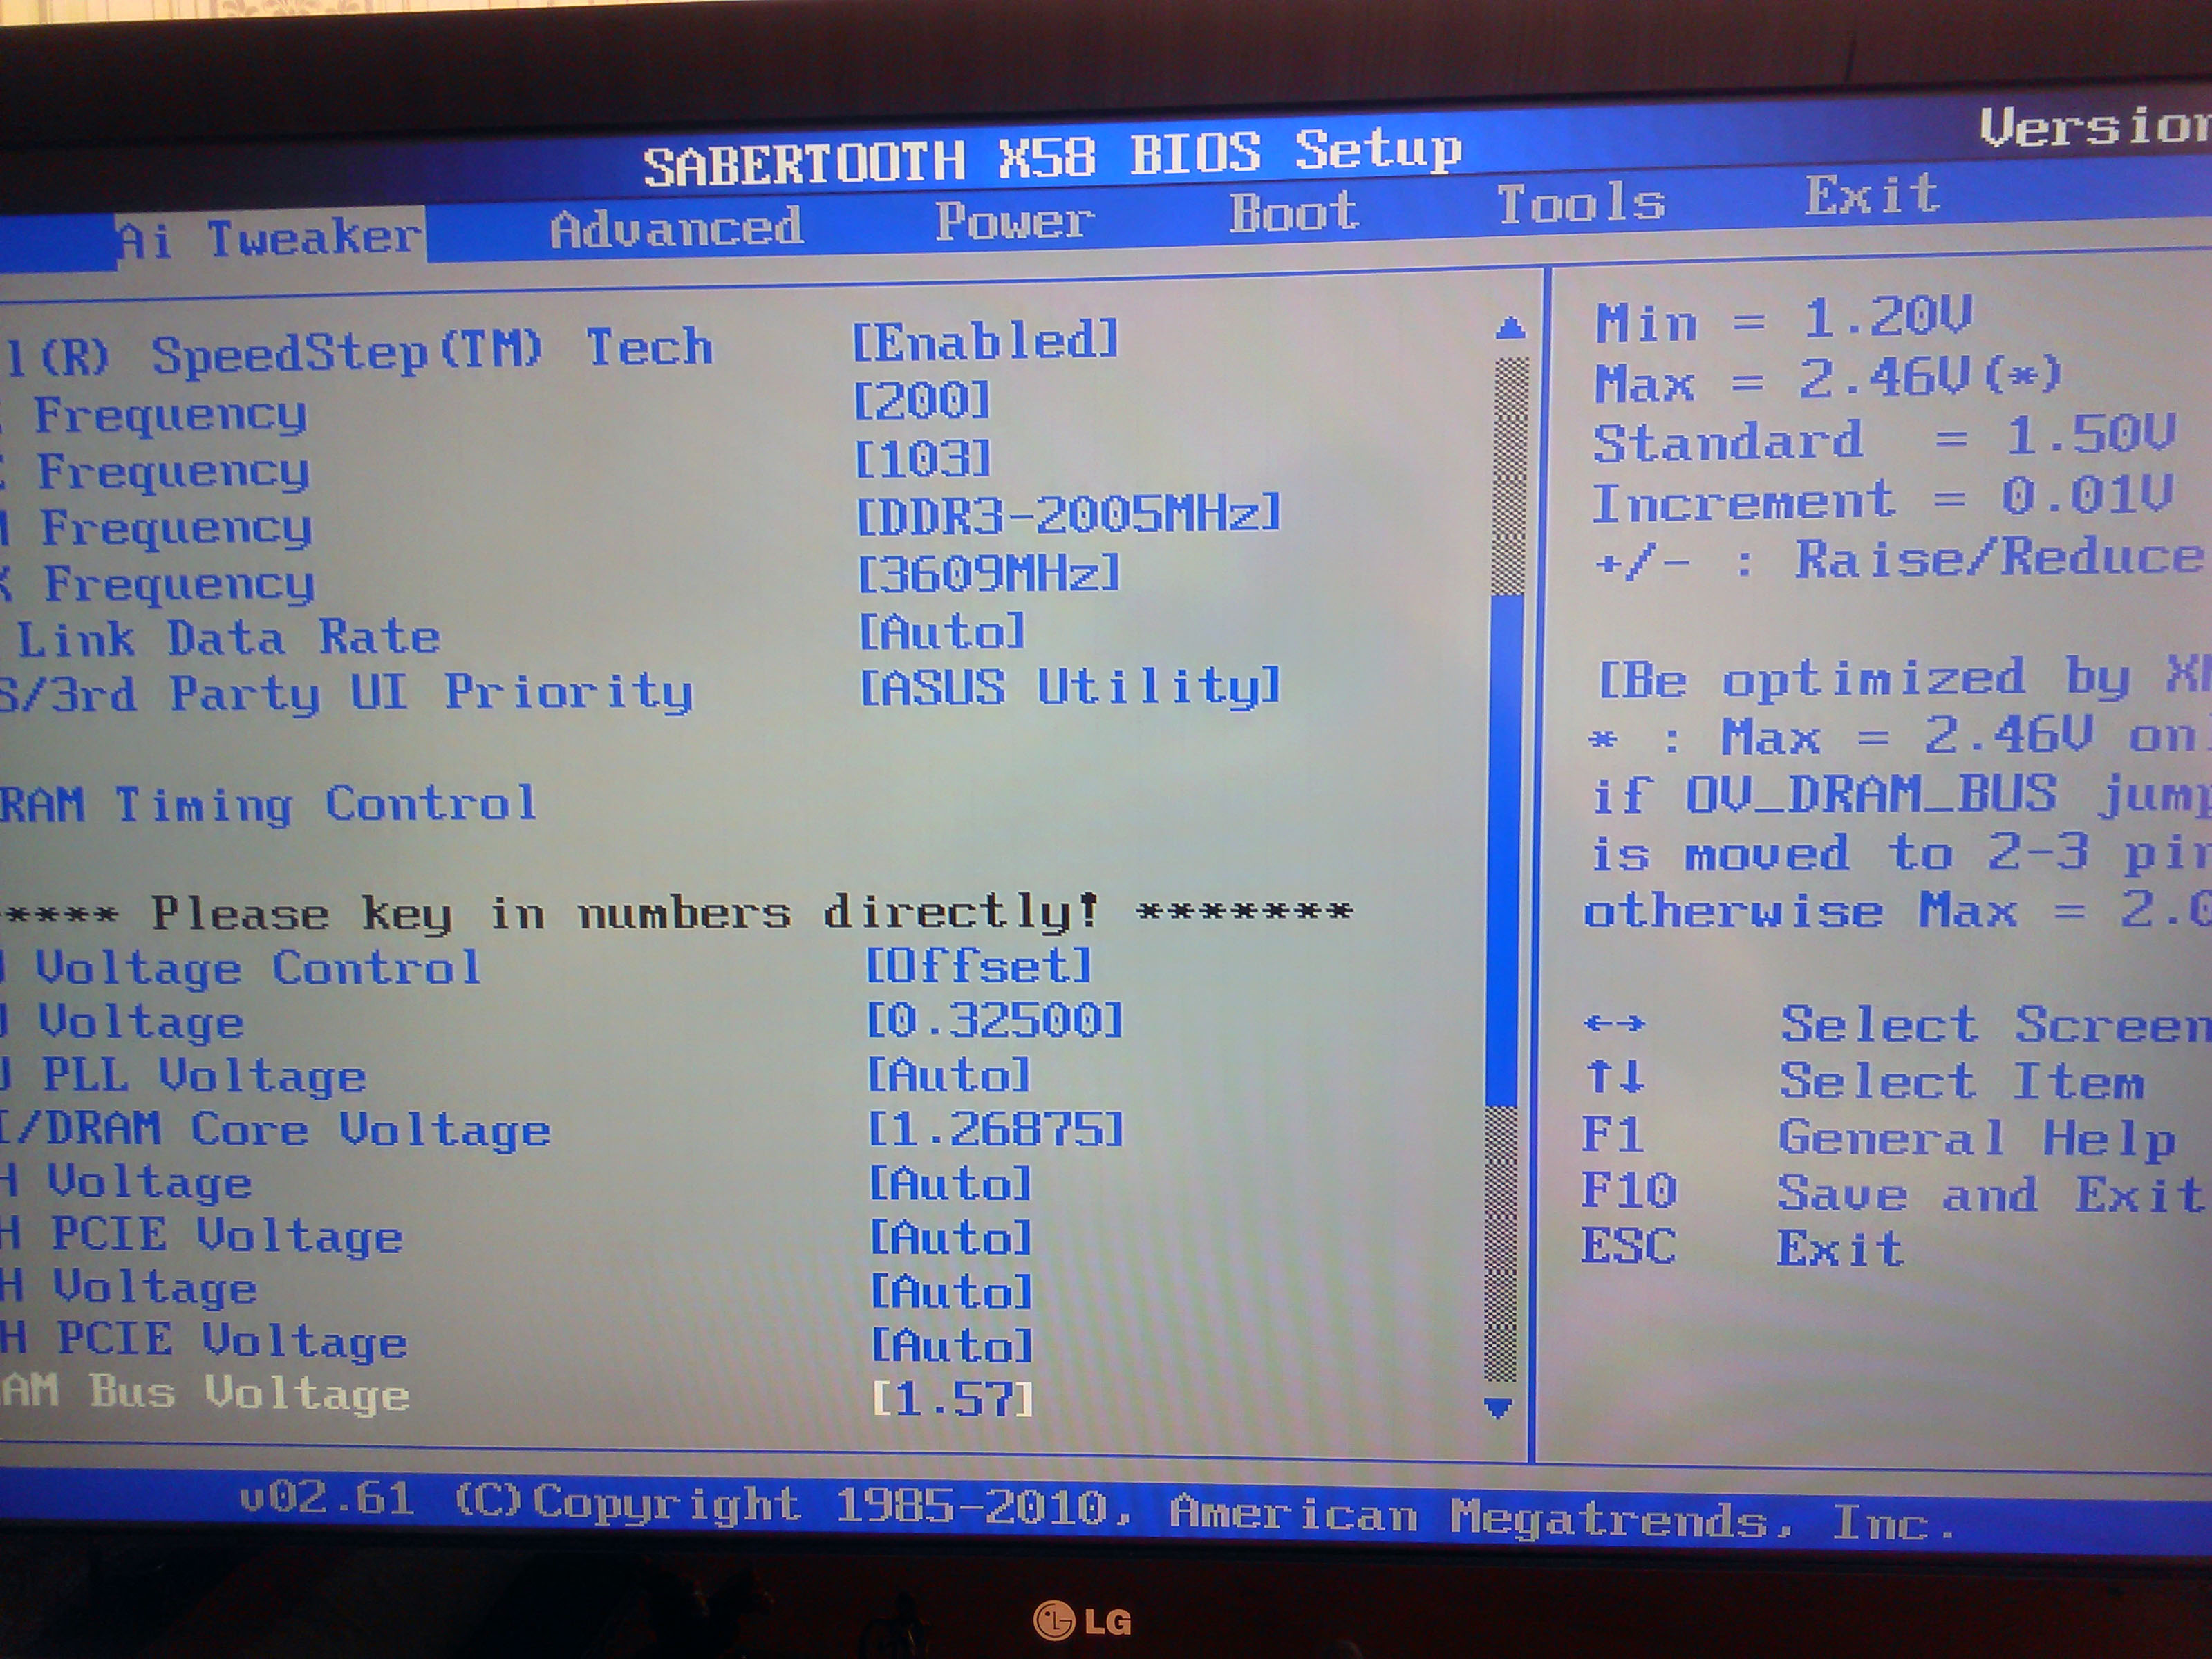Viewport: 2212px width, 1659px height.
Task: Click the LG monitor logo
Action: point(1081,1619)
